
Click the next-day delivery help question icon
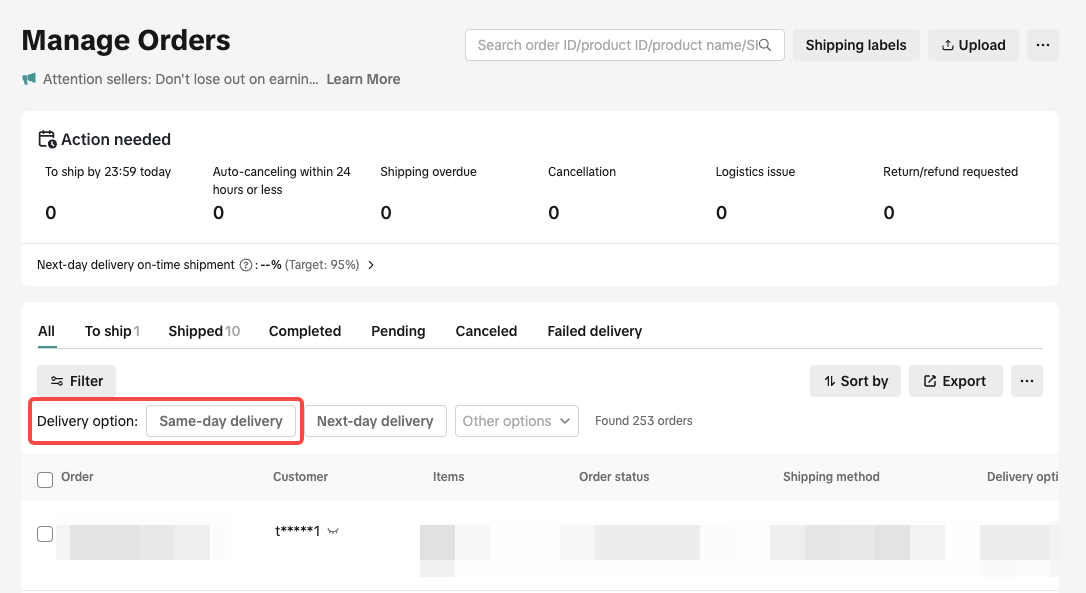tap(245, 265)
